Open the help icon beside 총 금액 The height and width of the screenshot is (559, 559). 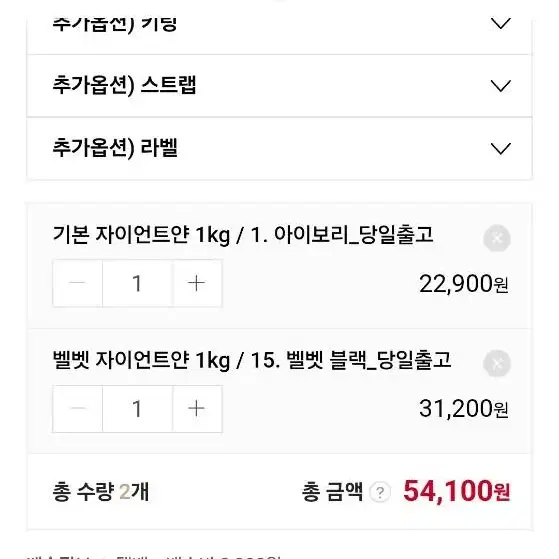[380, 492]
